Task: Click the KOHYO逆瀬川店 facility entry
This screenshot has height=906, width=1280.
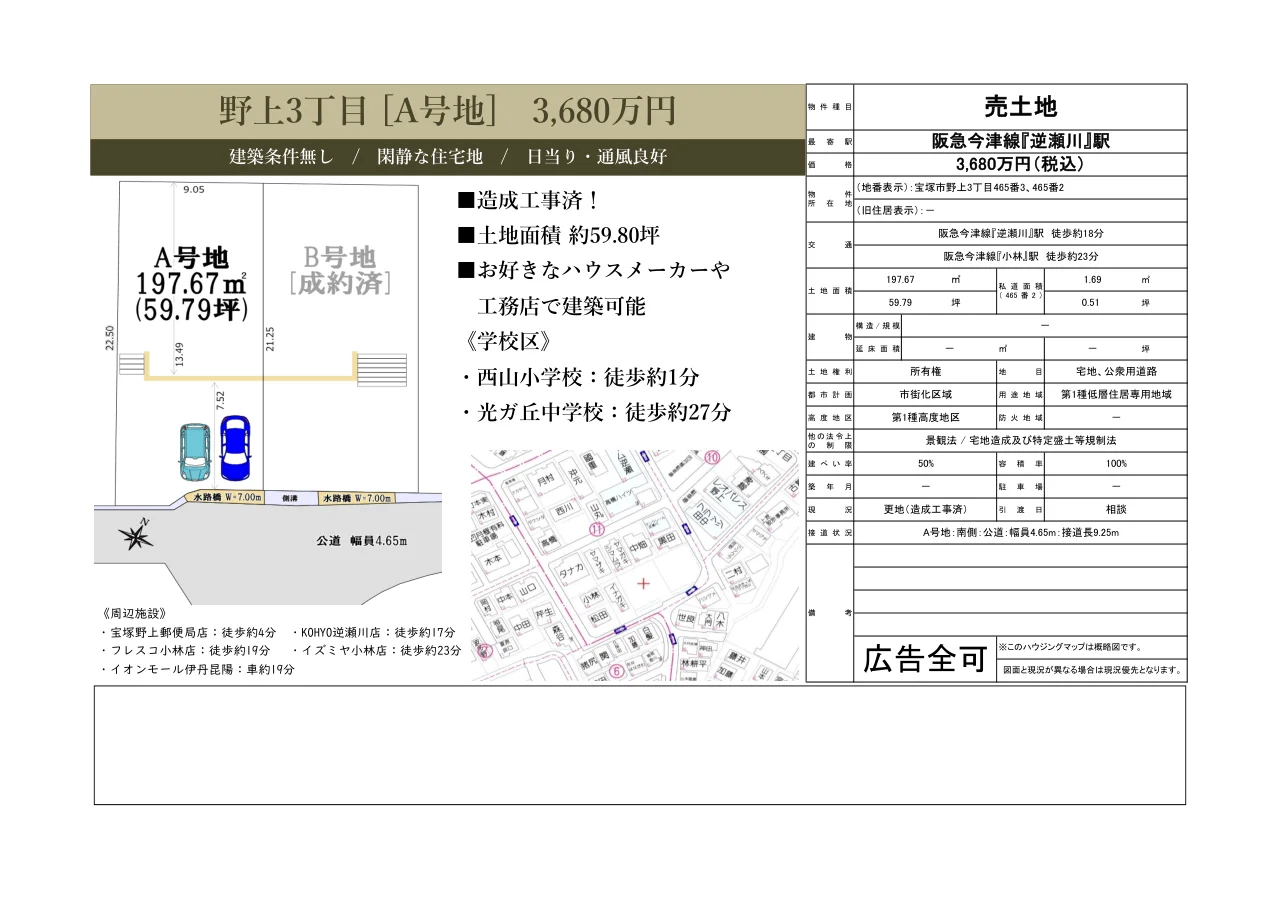Action: coord(374,632)
